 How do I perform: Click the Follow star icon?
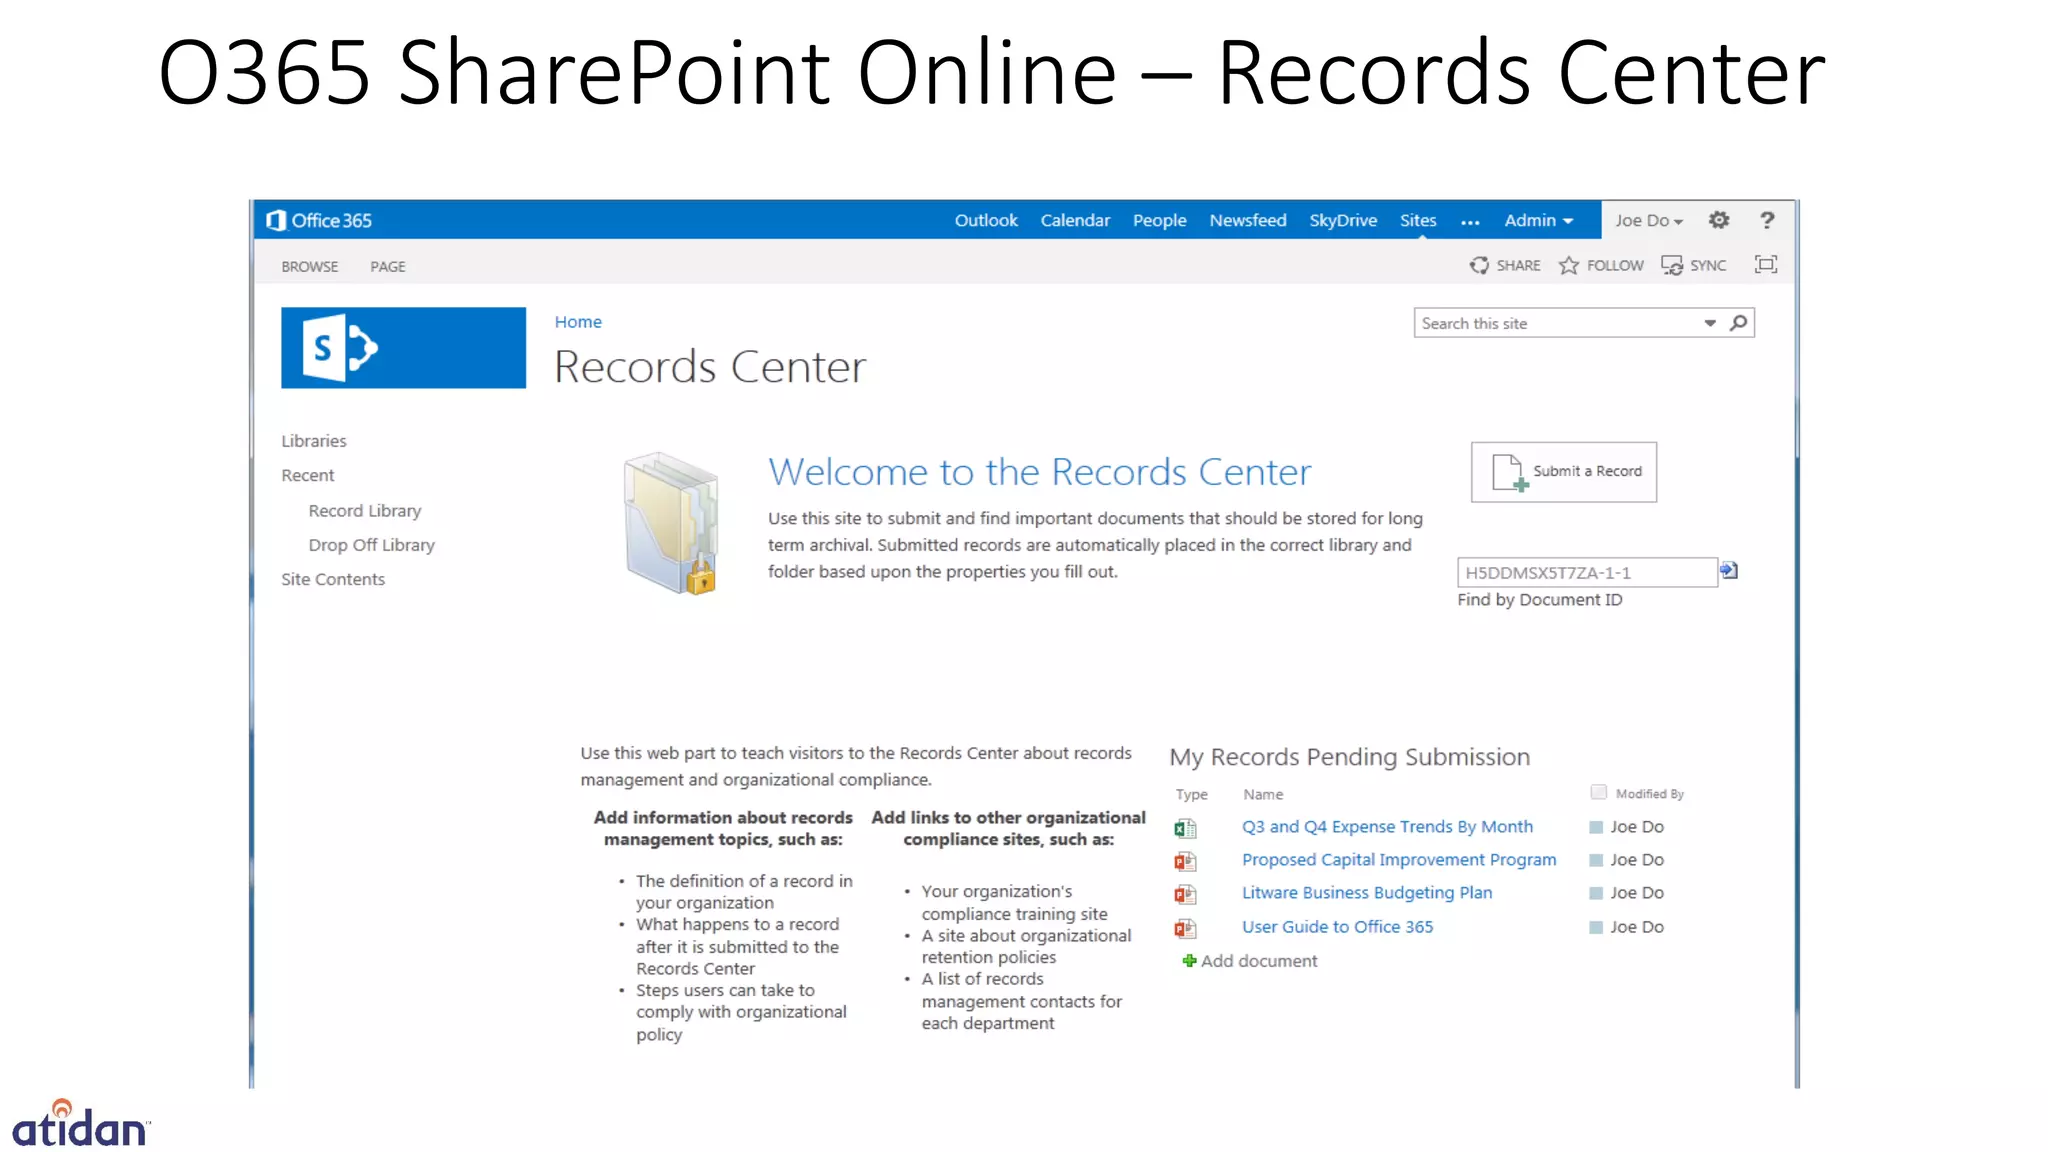point(1568,265)
